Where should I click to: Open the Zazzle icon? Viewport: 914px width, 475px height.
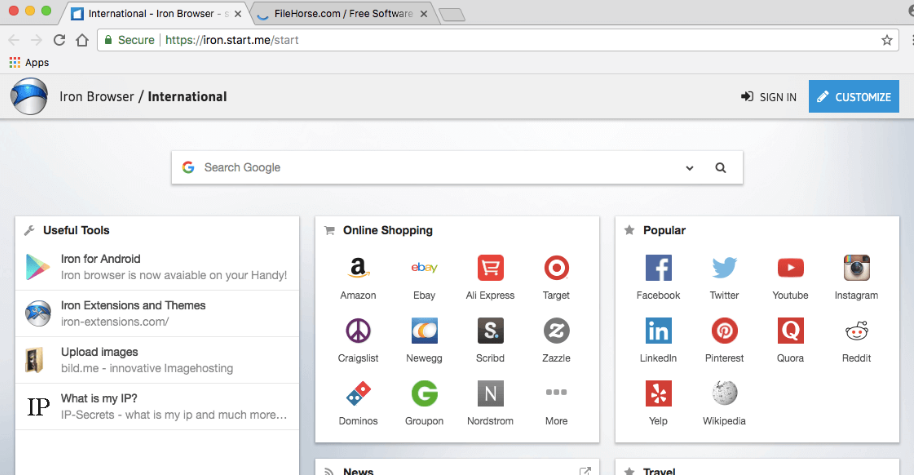point(556,331)
